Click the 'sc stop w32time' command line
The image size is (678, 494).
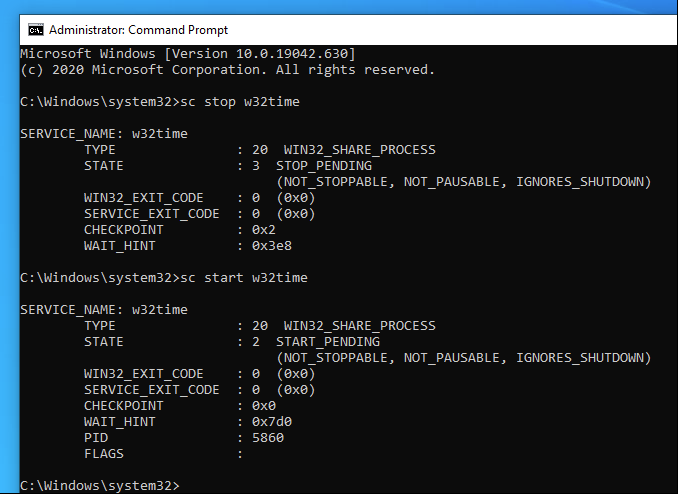point(160,102)
